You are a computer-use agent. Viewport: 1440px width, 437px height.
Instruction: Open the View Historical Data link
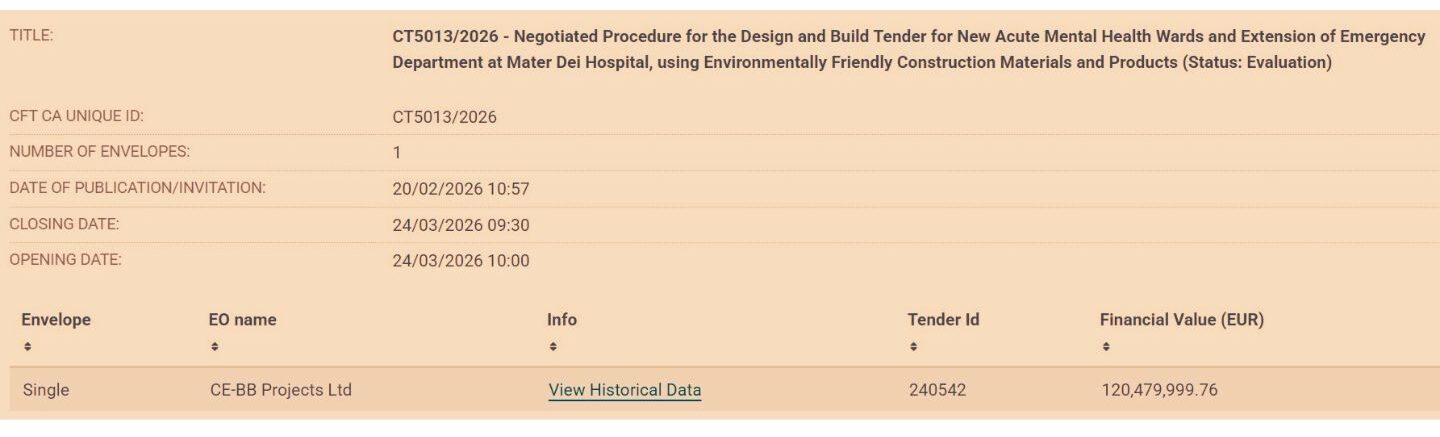(625, 390)
